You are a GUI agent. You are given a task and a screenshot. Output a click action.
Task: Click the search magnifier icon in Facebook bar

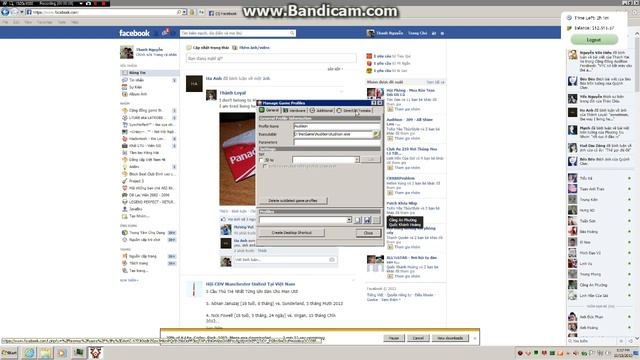292,33
